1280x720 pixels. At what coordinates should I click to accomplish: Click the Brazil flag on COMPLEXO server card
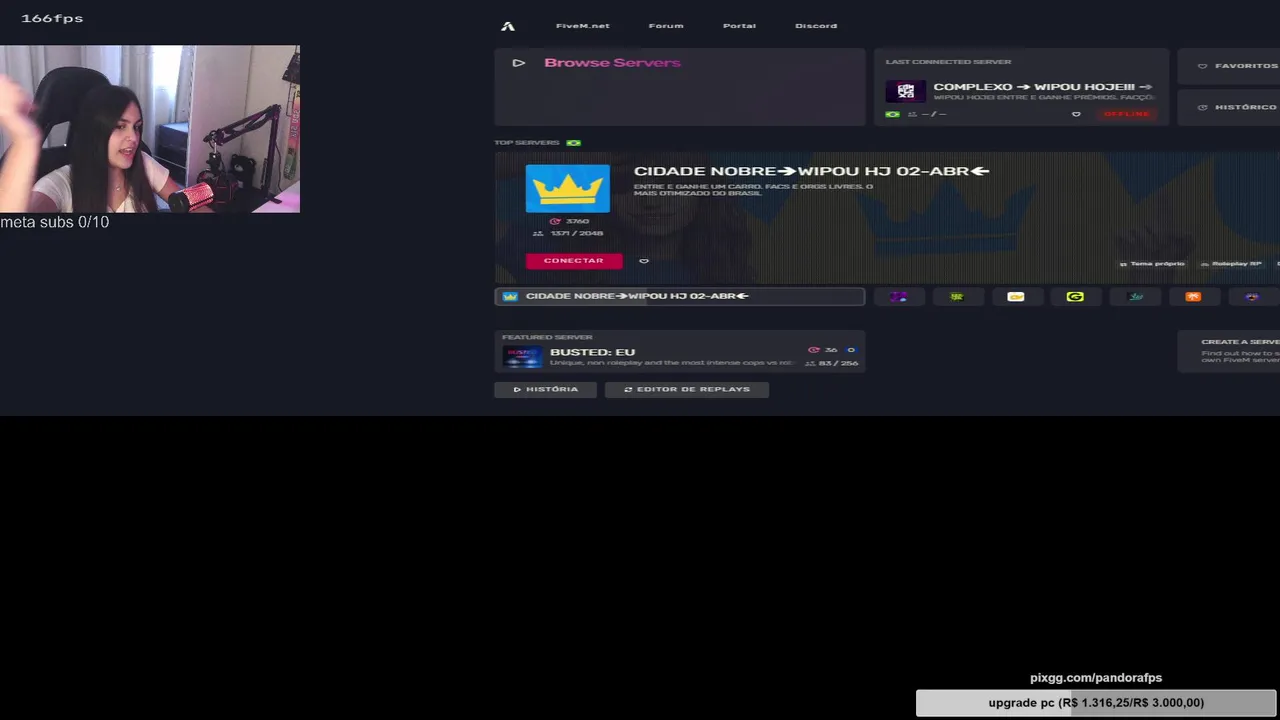tap(893, 114)
